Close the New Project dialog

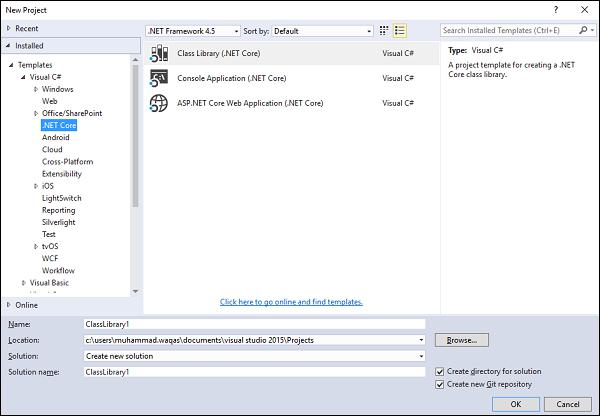tap(585, 10)
